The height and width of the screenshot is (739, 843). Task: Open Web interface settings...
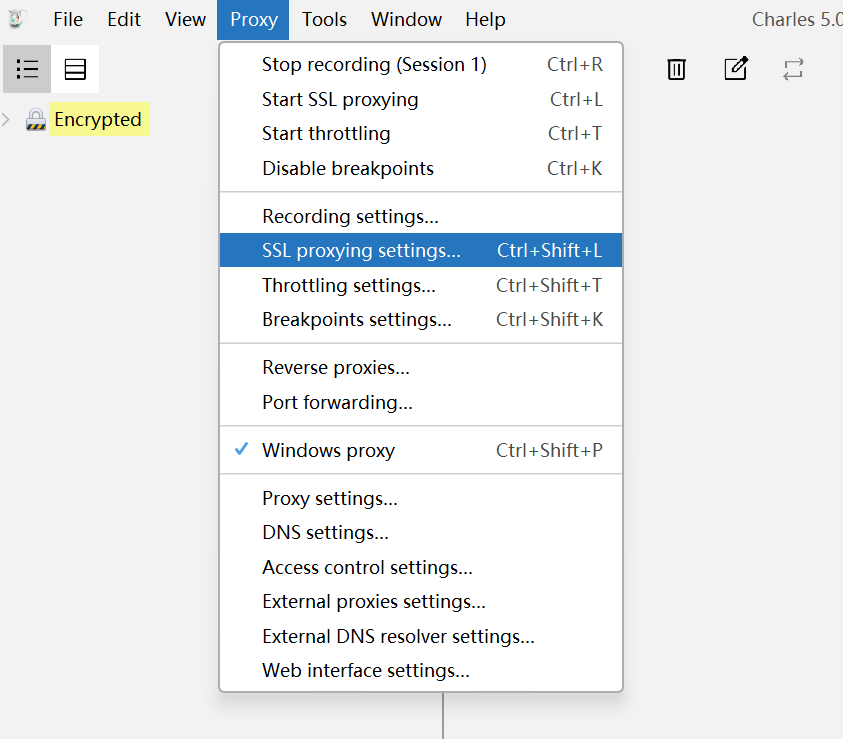pos(421,670)
